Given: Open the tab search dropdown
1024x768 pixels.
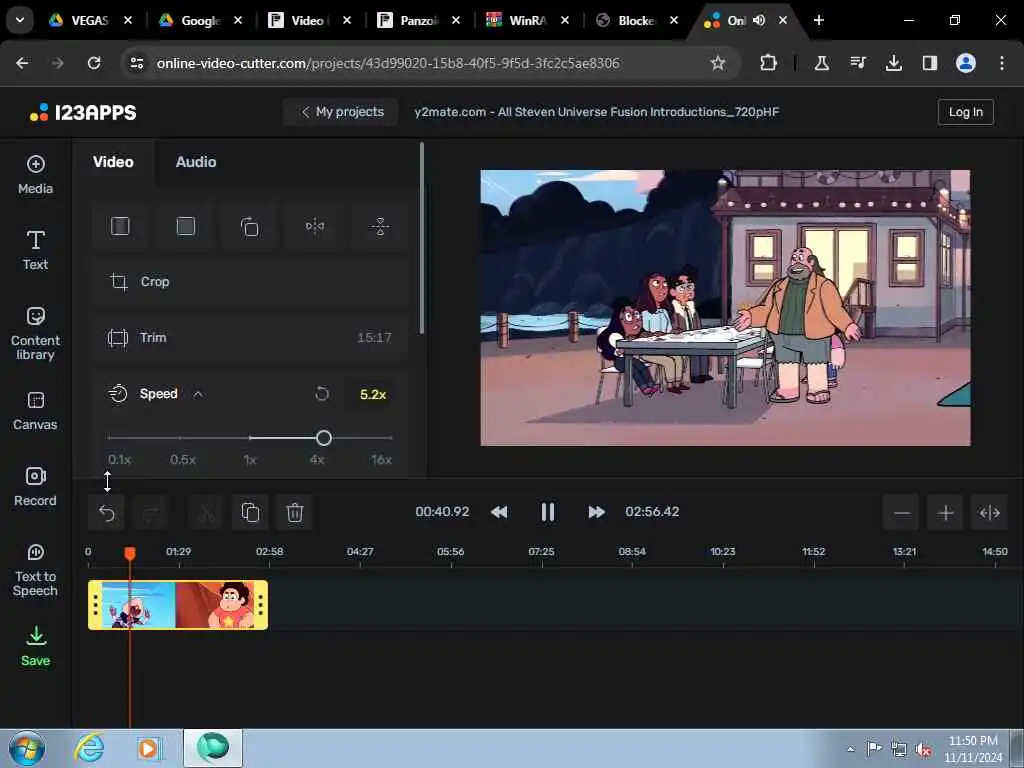Looking at the screenshot, I should tap(20, 20).
